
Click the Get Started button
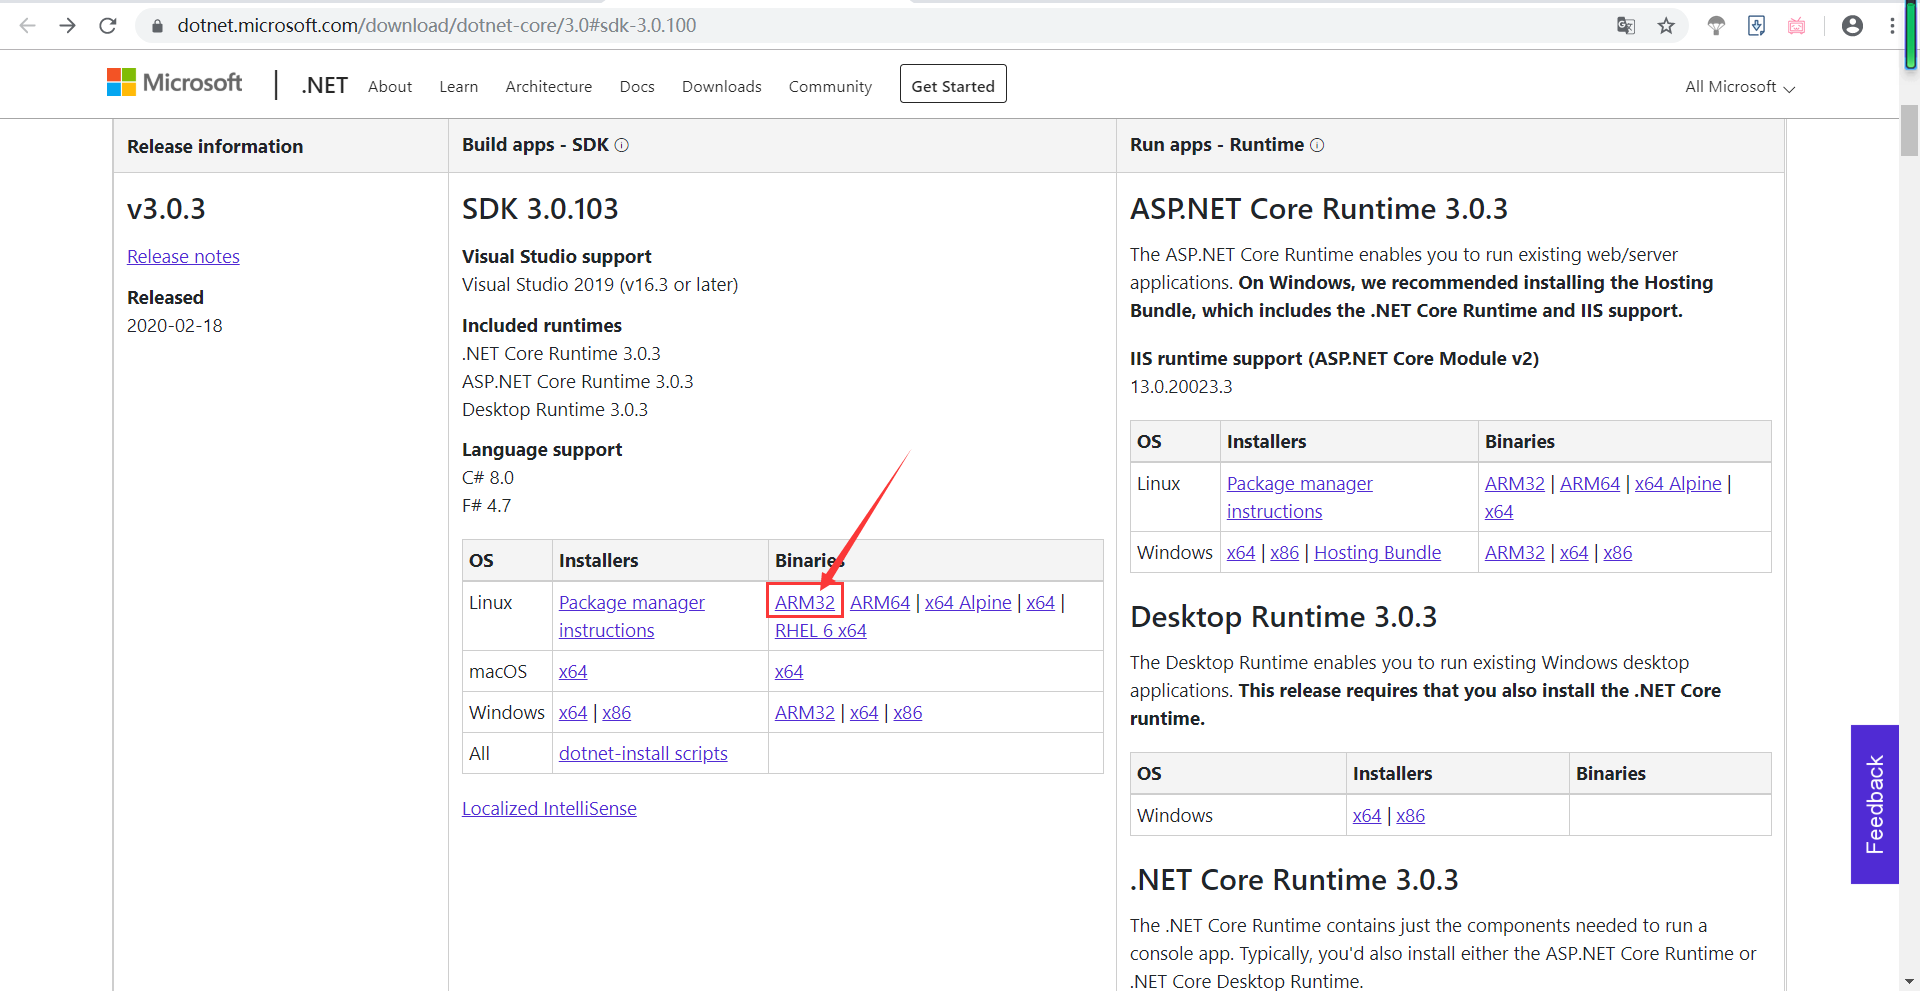(x=953, y=85)
